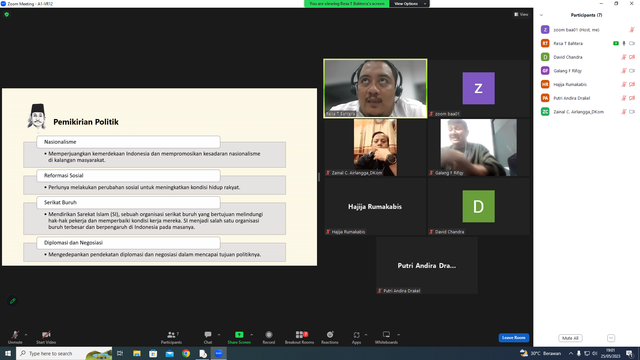Click Hajija Rumakabis video tile

(375, 206)
